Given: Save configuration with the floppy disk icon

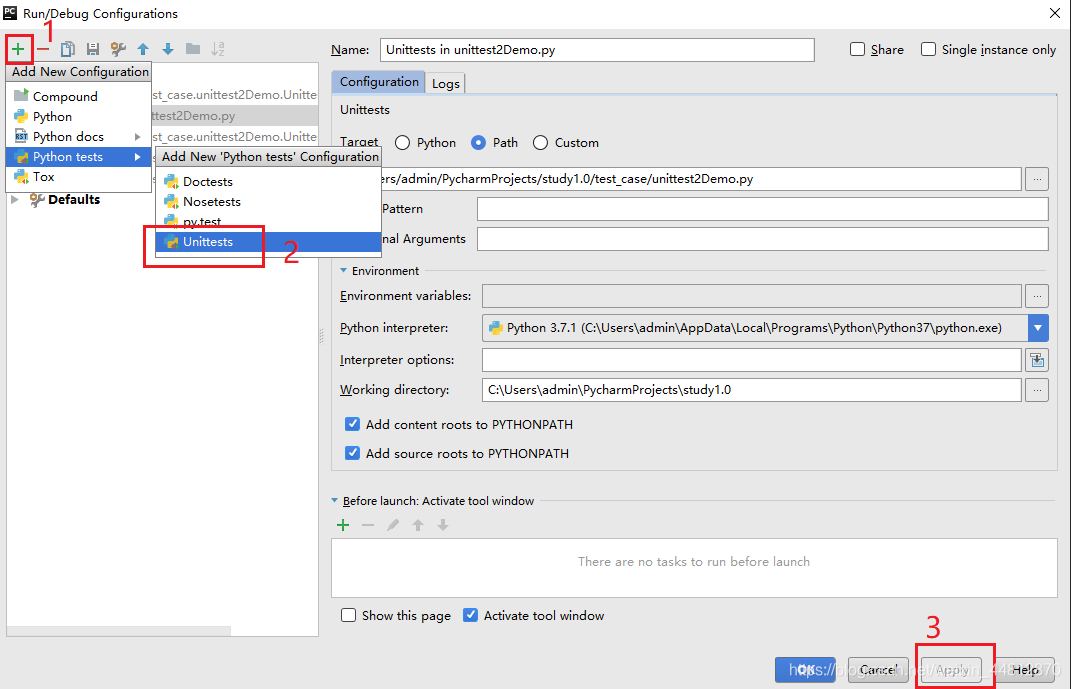Looking at the screenshot, I should point(93,49).
